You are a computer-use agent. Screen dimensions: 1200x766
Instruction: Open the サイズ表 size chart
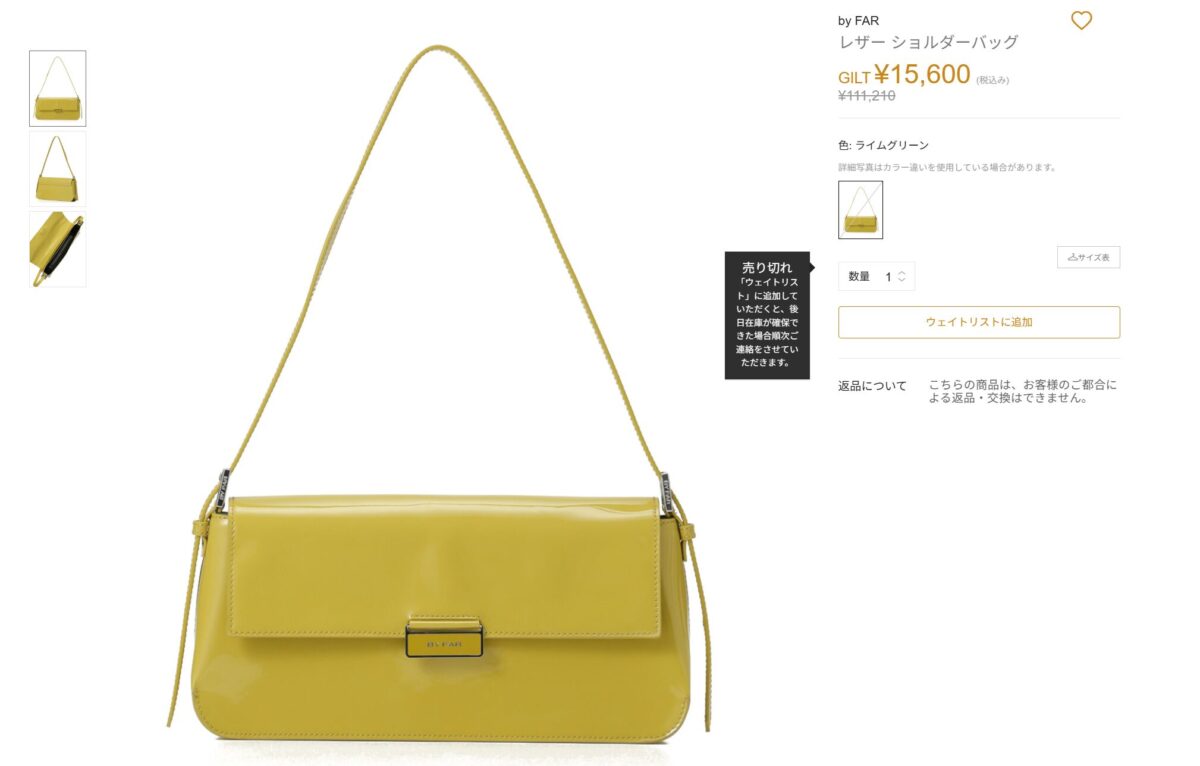[1088, 257]
